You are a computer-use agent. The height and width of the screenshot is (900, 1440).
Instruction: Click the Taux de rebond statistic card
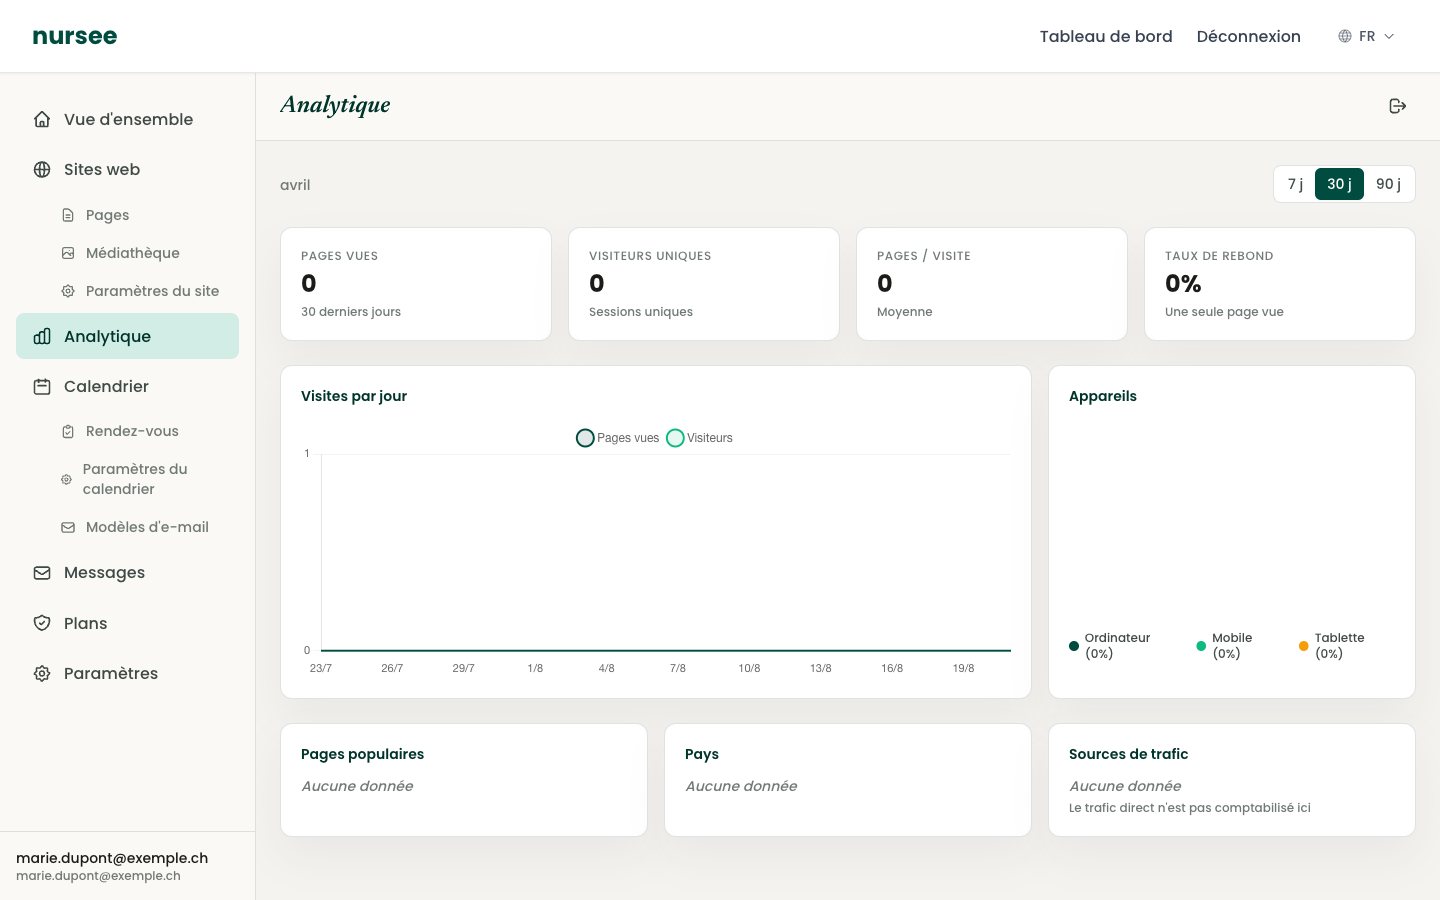(1280, 284)
